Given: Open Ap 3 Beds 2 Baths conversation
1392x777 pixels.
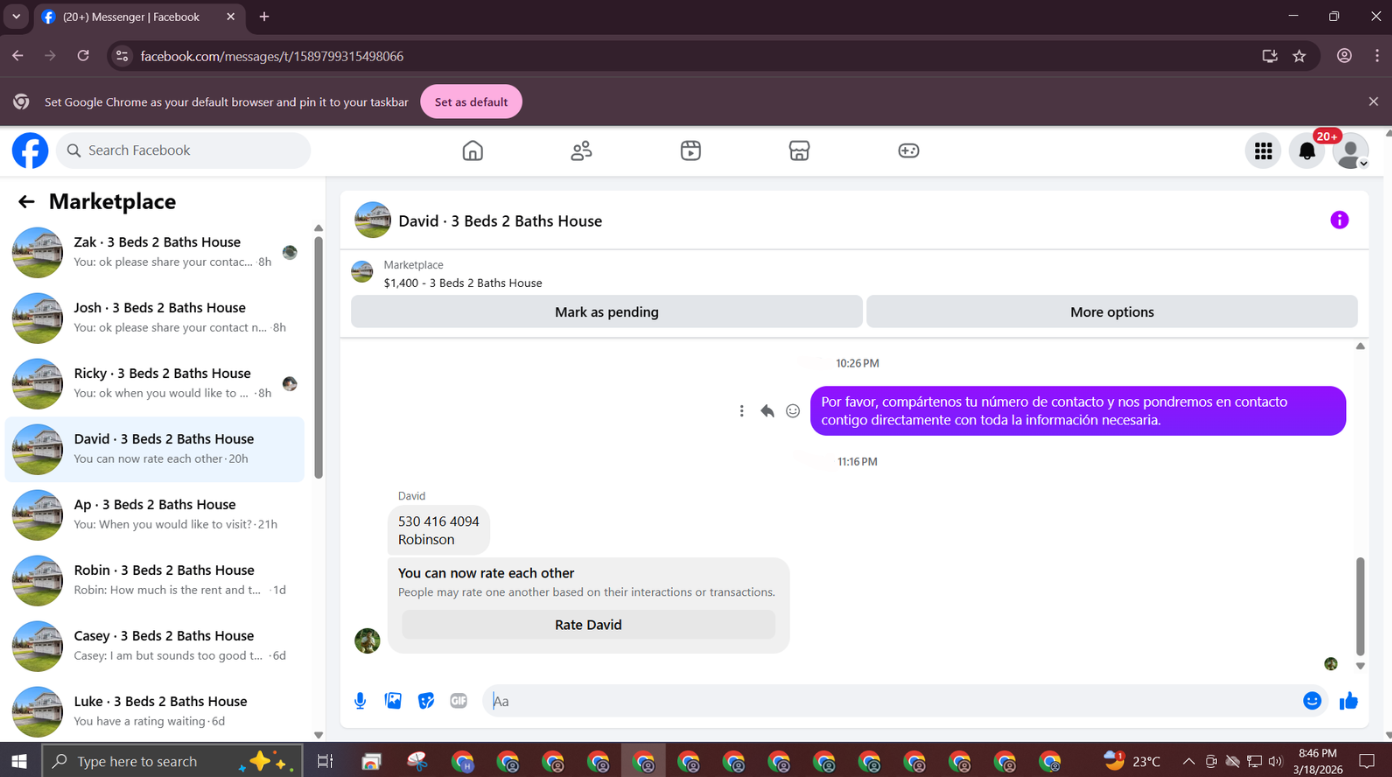Looking at the screenshot, I should point(155,515).
